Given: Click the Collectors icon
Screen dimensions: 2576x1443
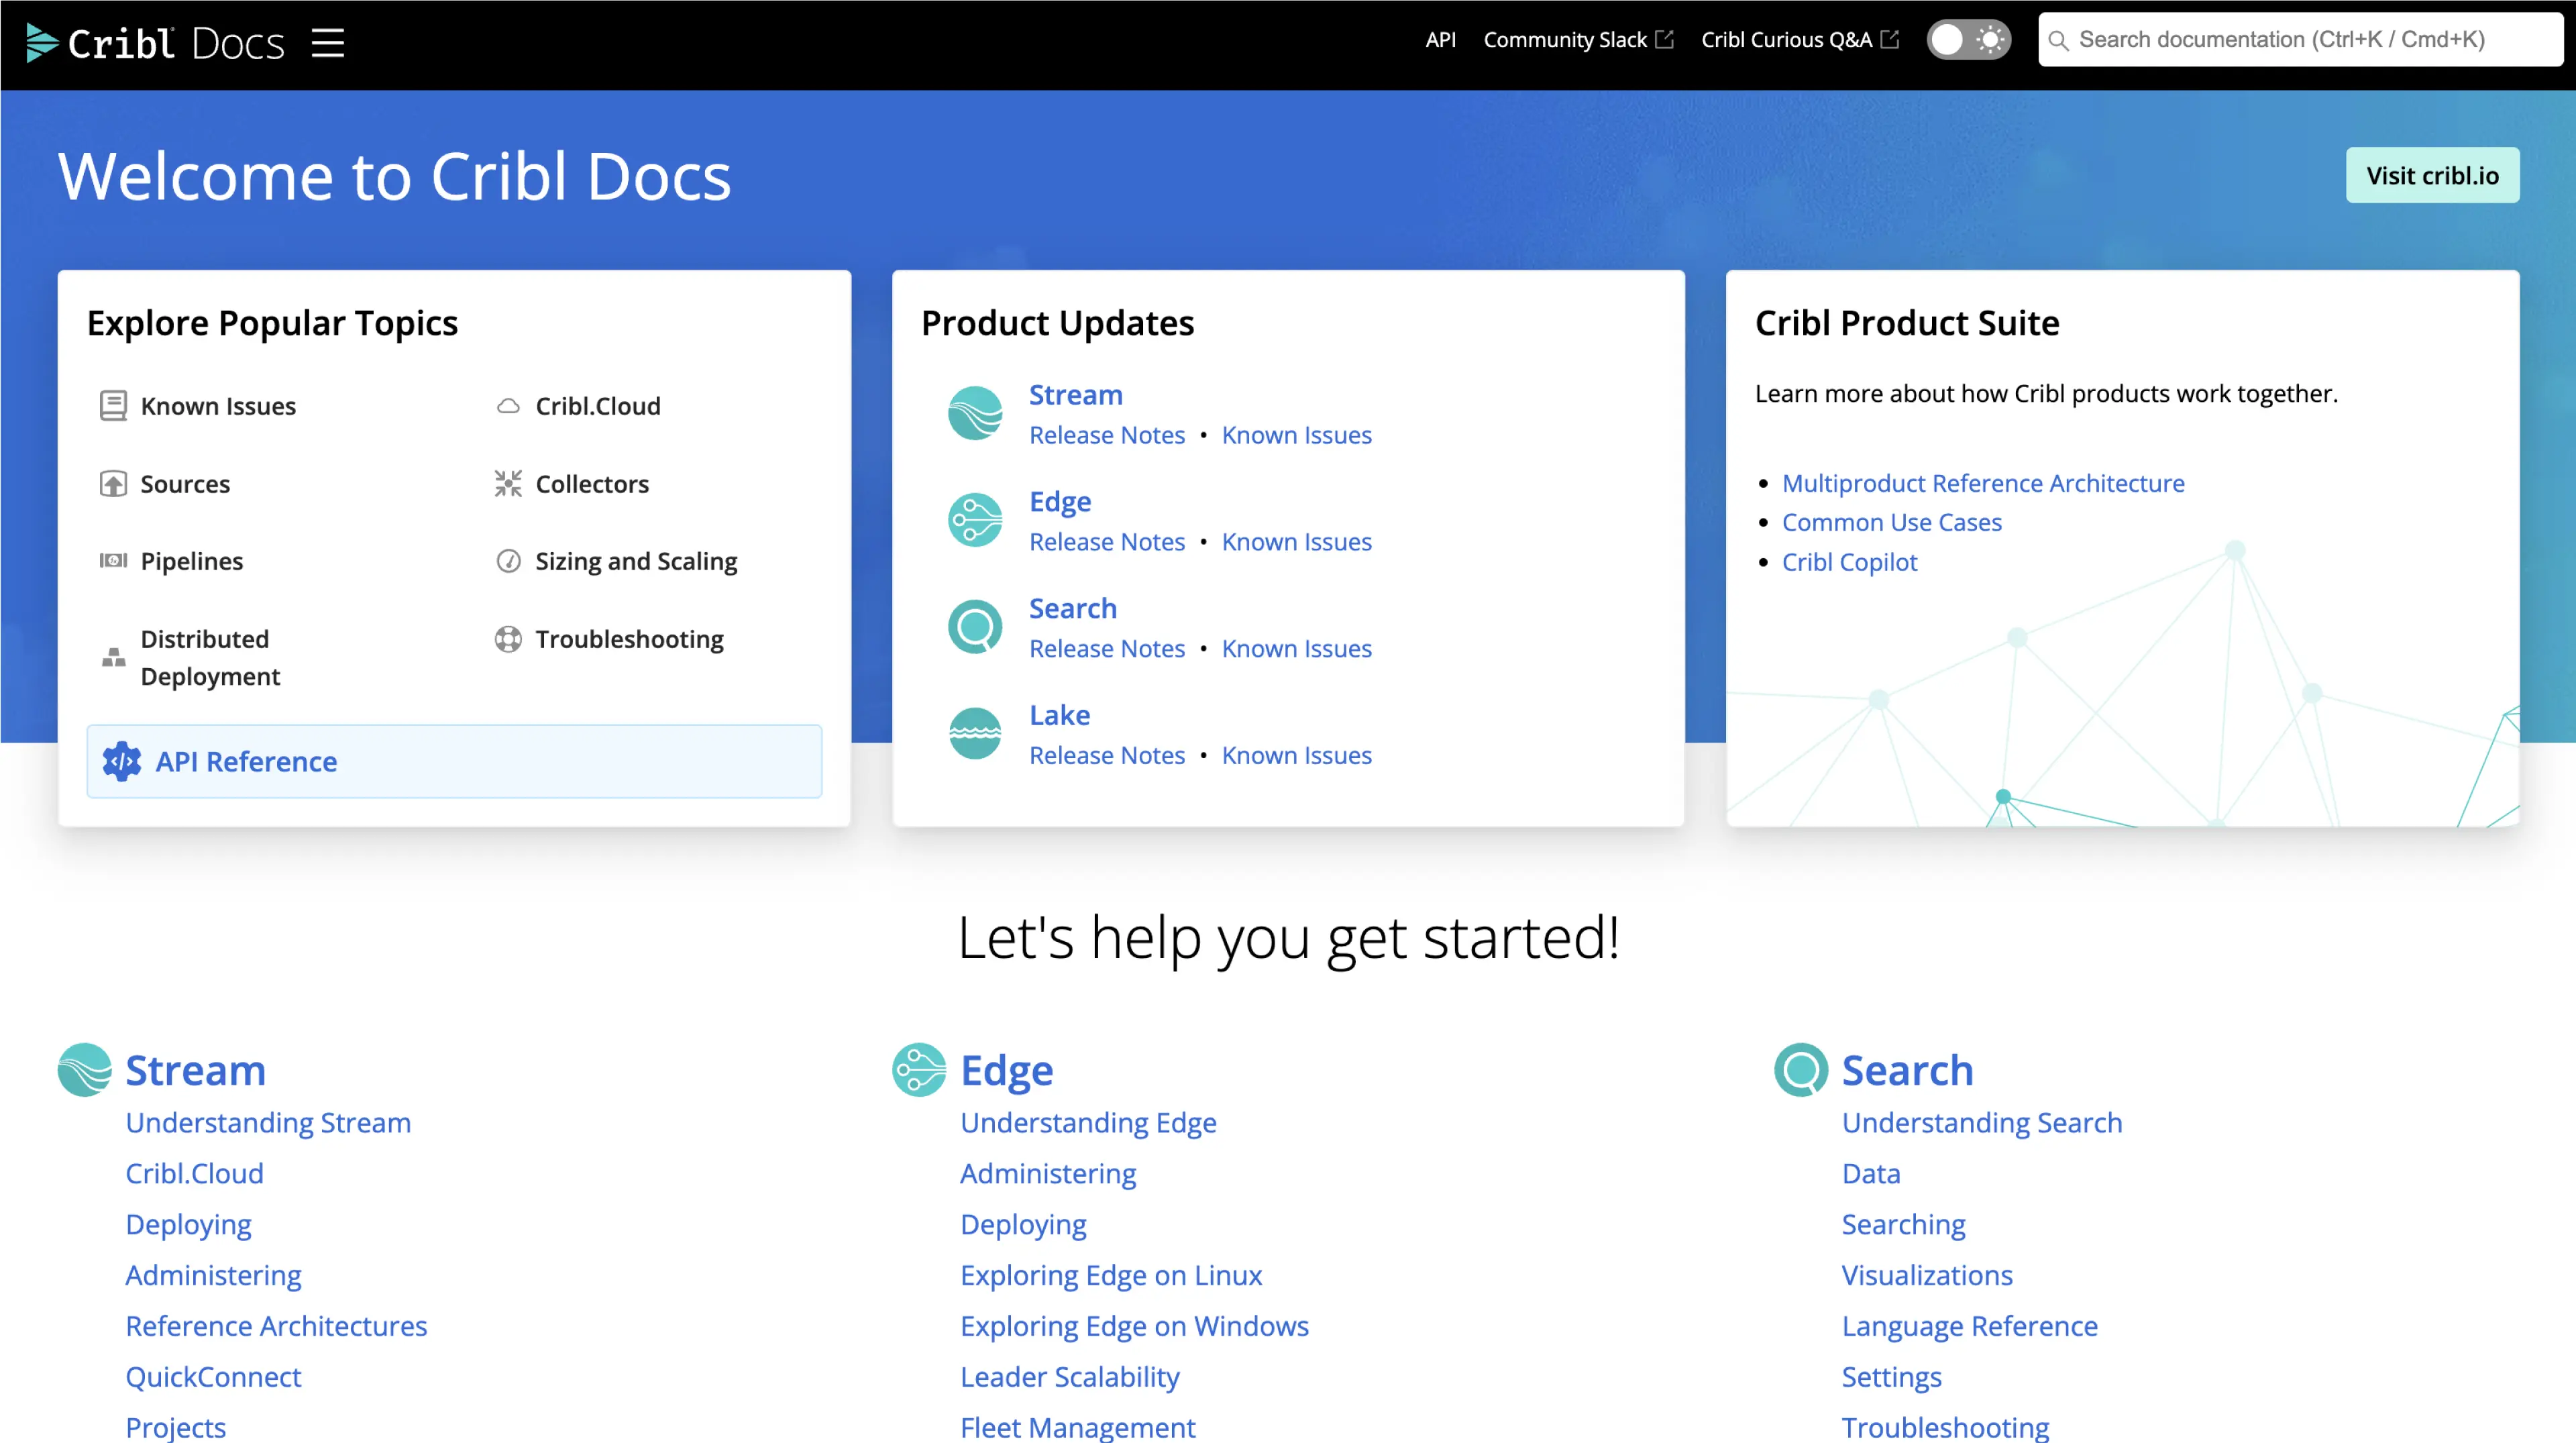Looking at the screenshot, I should pyautogui.click(x=508, y=484).
